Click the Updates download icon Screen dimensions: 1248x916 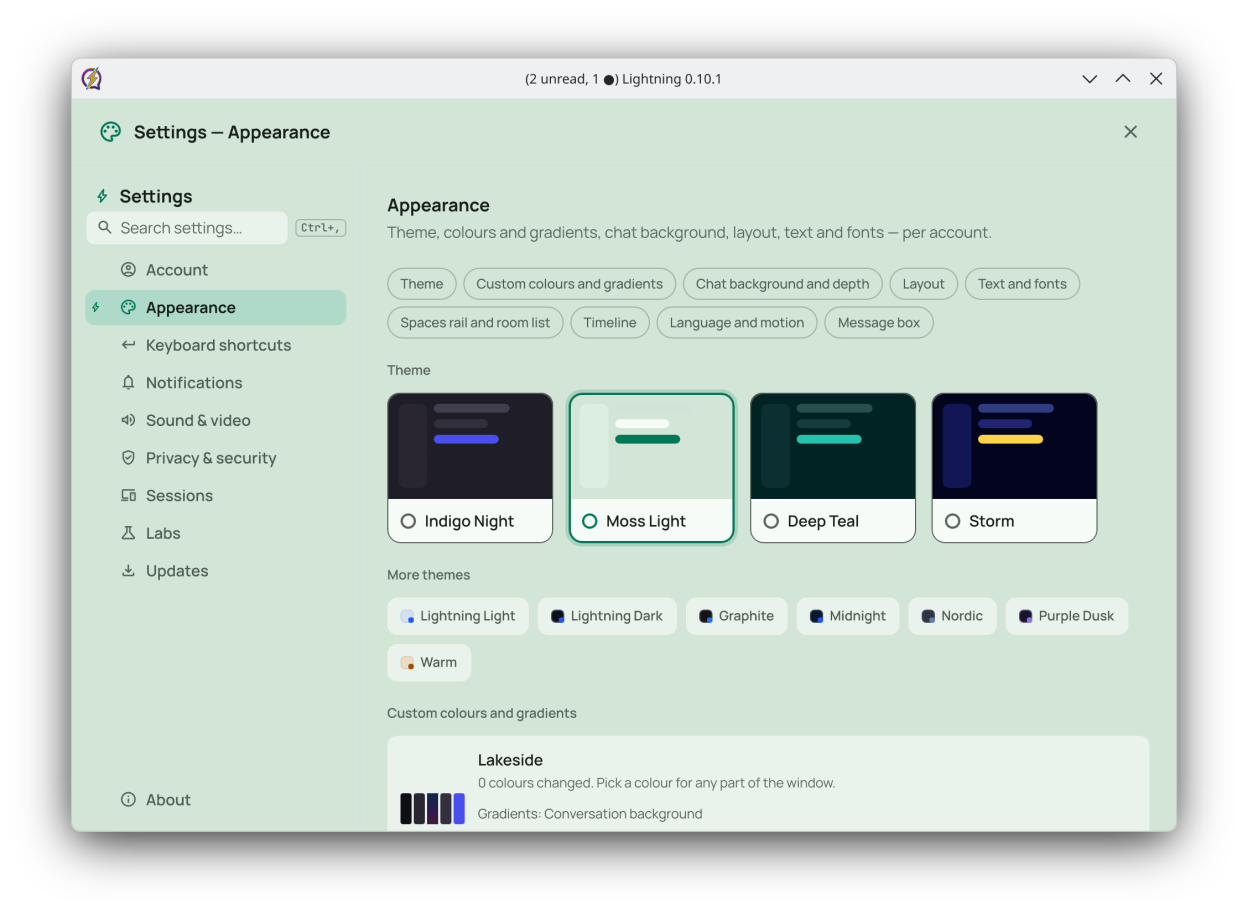point(128,571)
